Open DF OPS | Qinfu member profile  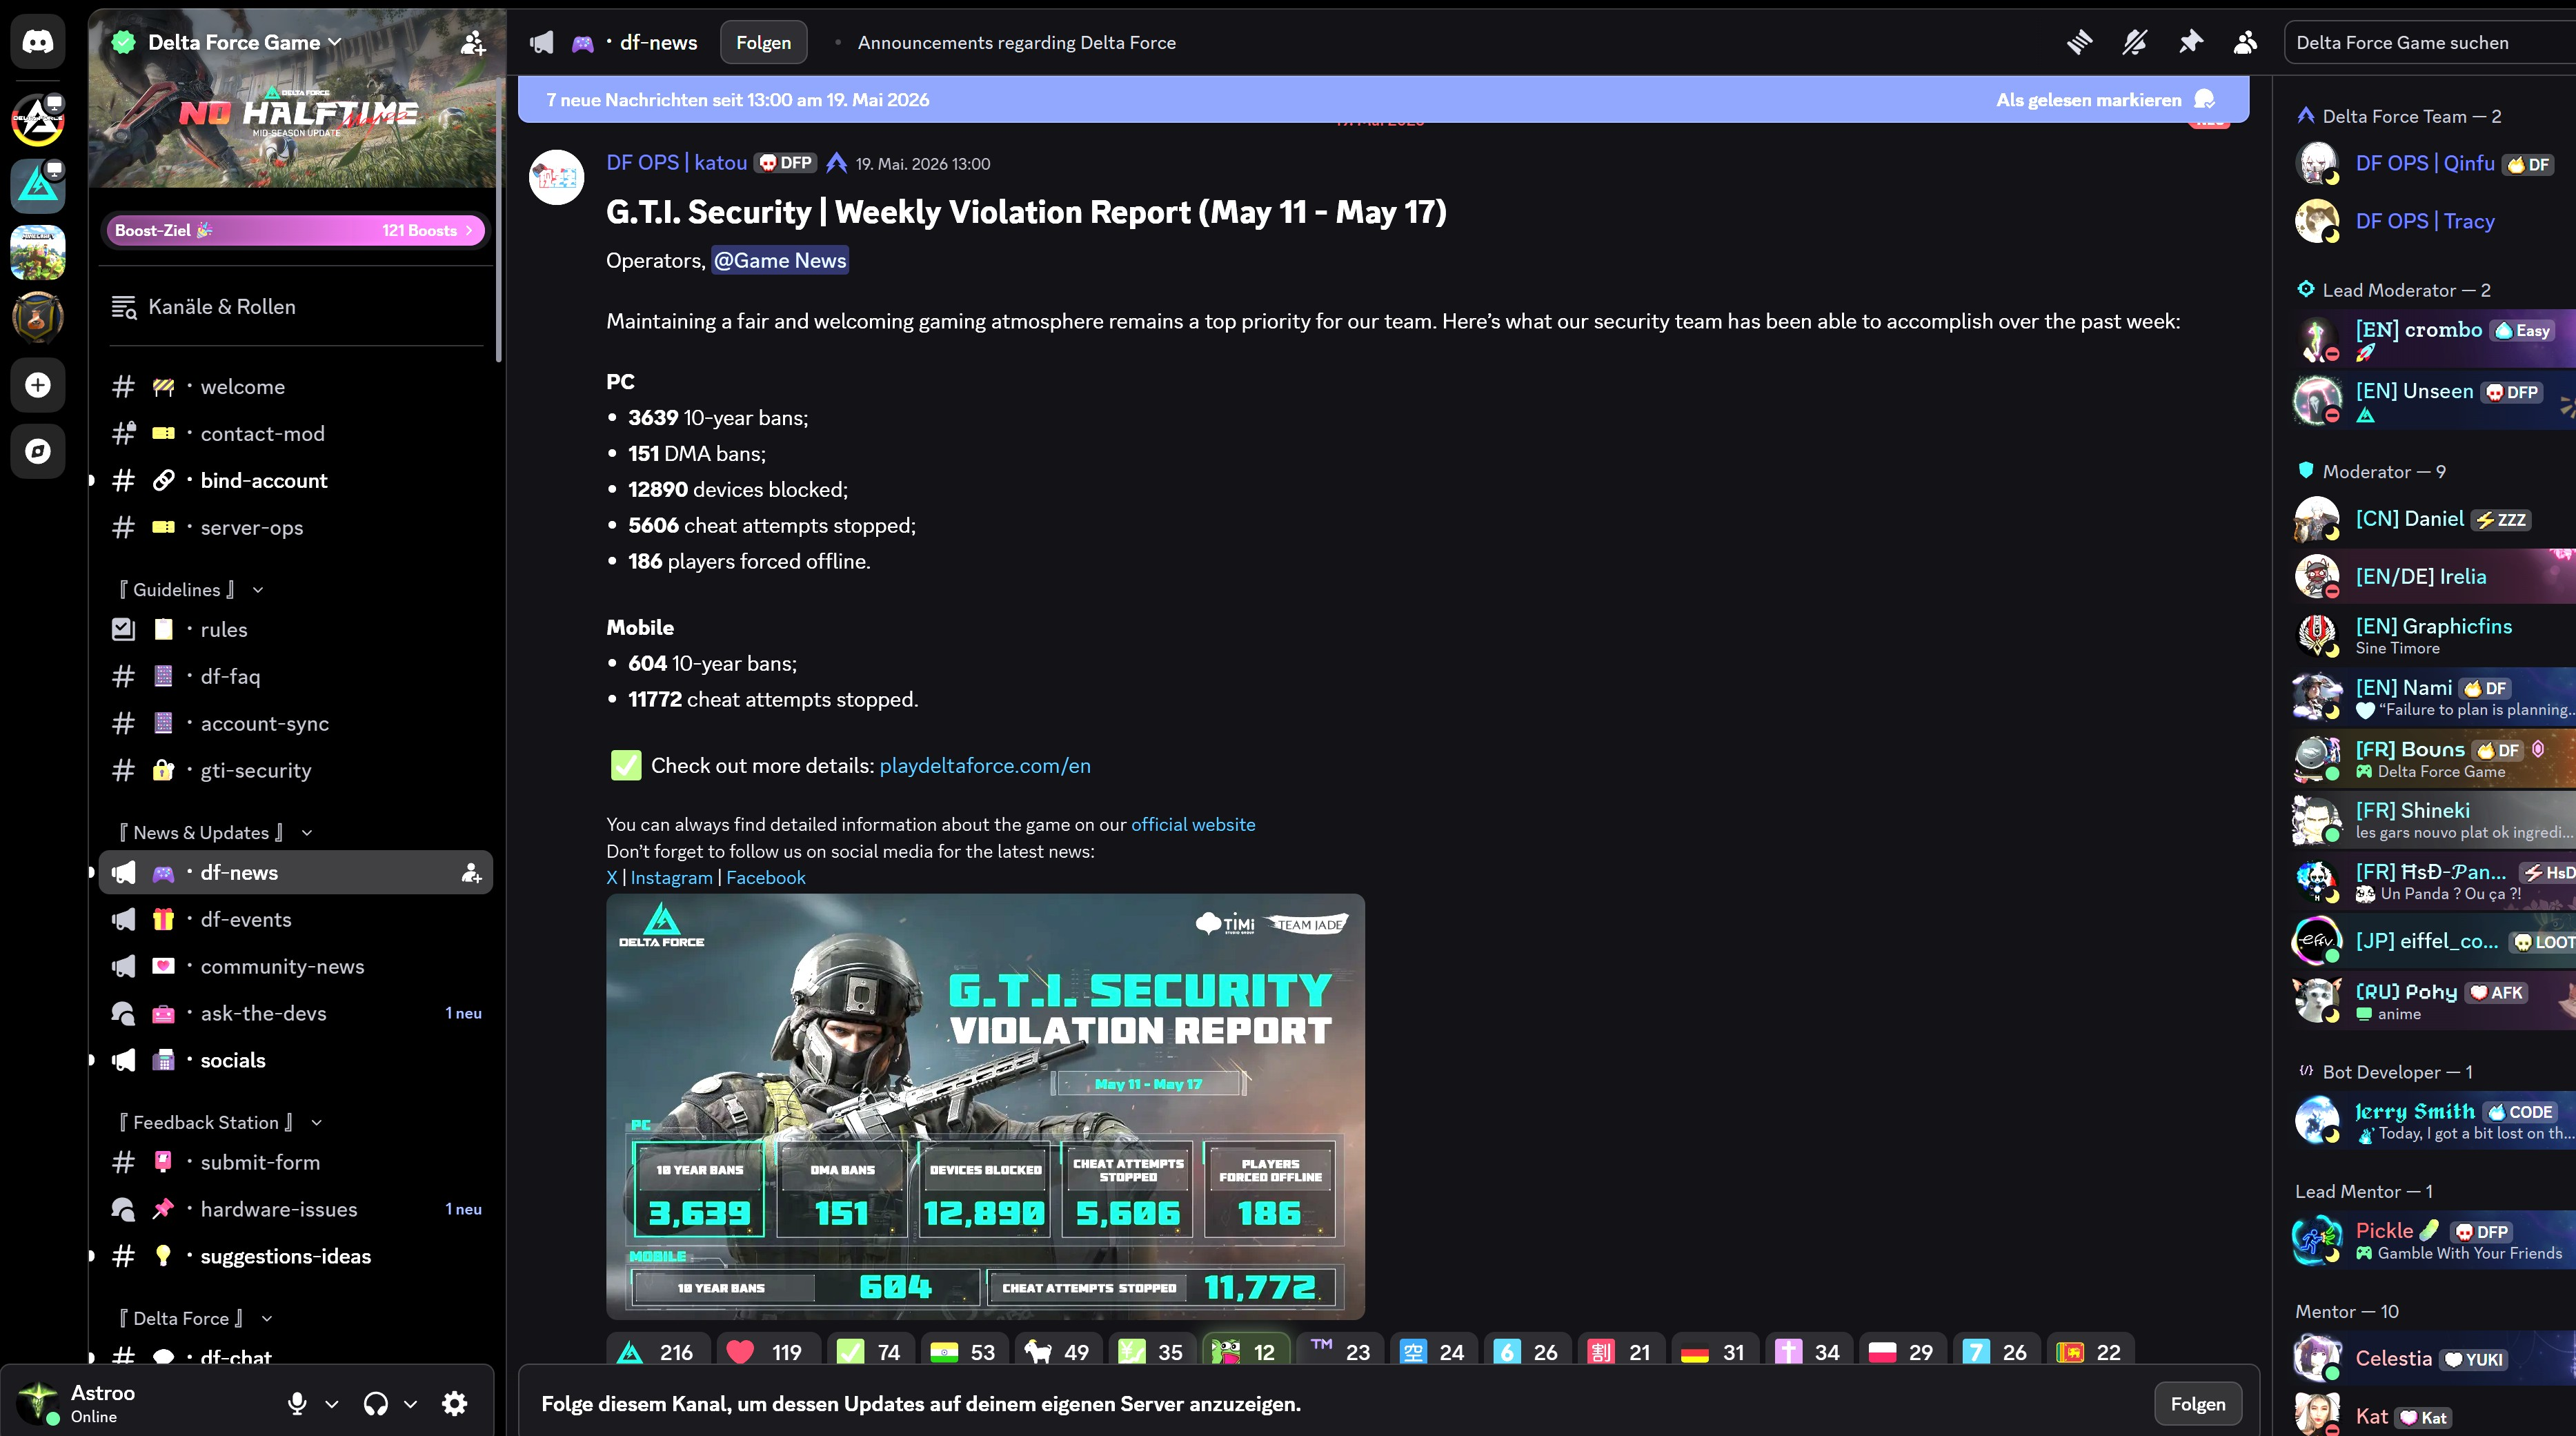point(2434,164)
